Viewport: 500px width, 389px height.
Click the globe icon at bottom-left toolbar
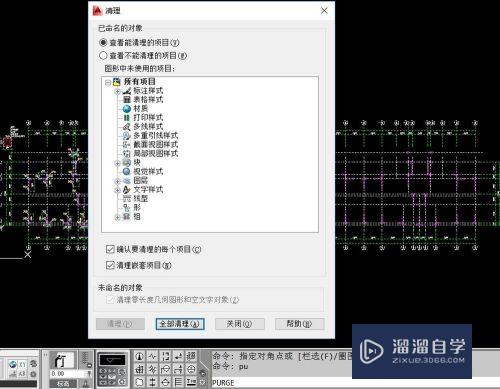13,364
